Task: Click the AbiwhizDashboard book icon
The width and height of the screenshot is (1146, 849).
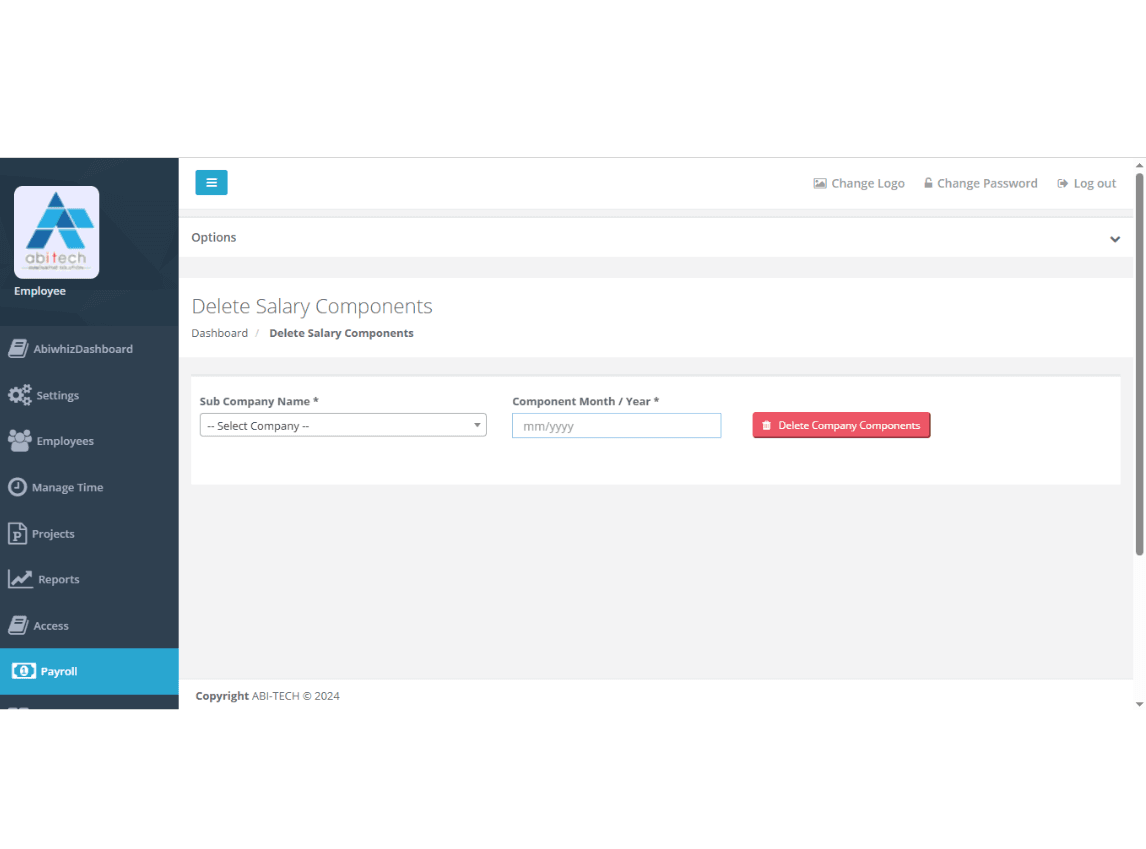Action: click(x=18, y=349)
